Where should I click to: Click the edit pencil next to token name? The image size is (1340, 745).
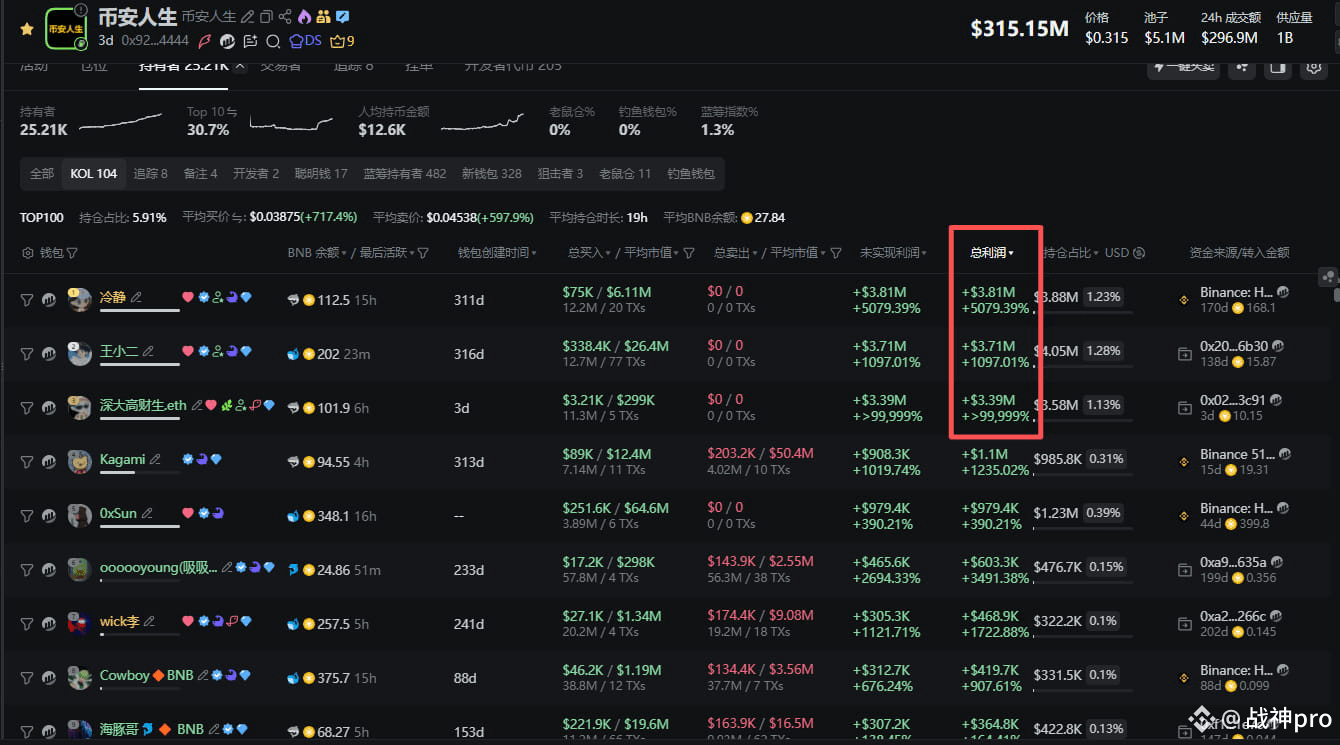click(x=248, y=17)
